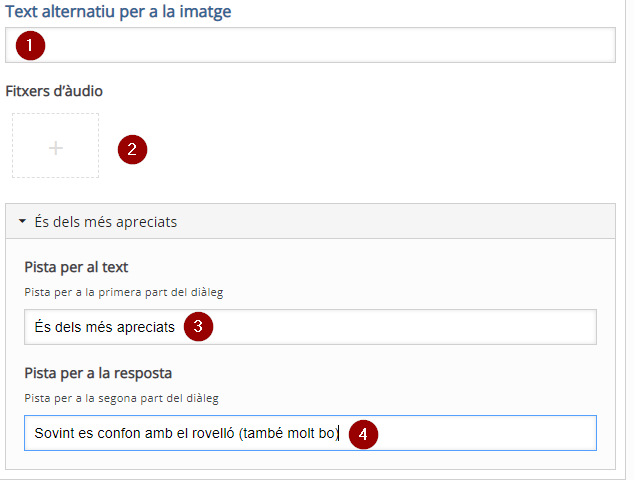Focus the 'Pista per a la resposta' input

tap(310, 433)
